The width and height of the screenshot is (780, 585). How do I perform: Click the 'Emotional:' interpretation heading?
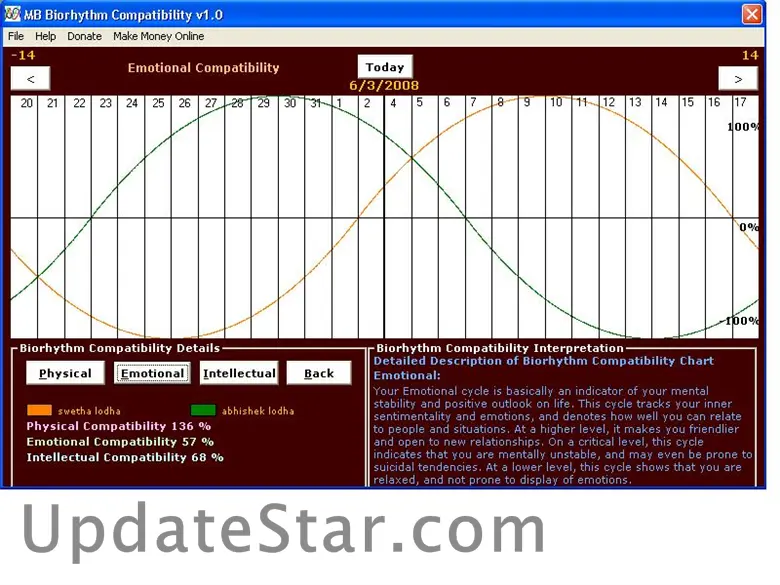407,376
